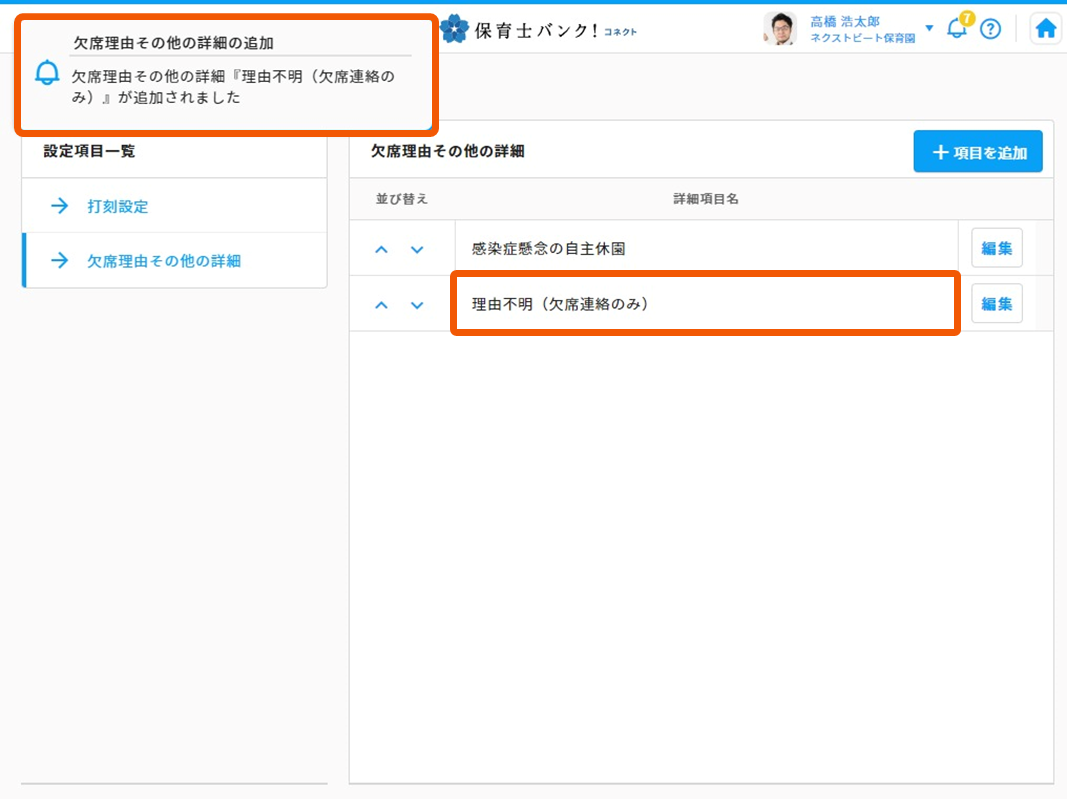The width and height of the screenshot is (1067, 800).
Task: Open the help question mark icon
Action: 990,29
